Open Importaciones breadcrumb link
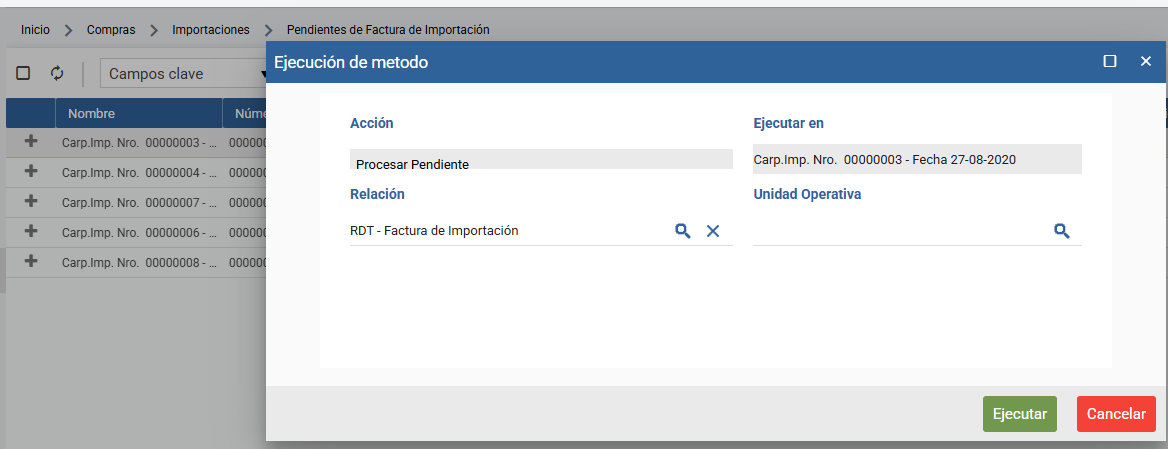This screenshot has height=449, width=1168. tap(211, 30)
